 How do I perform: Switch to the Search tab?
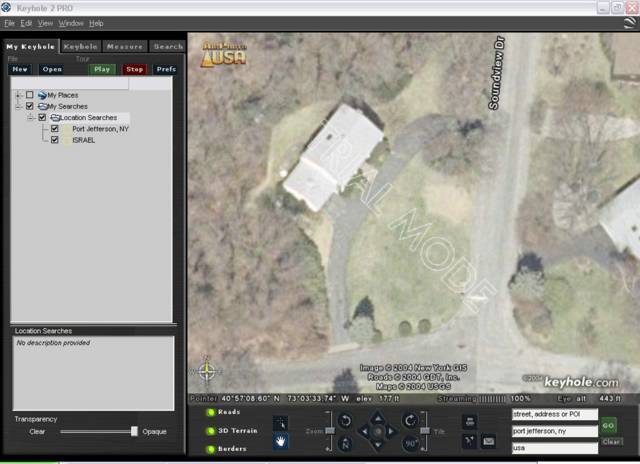click(x=168, y=47)
